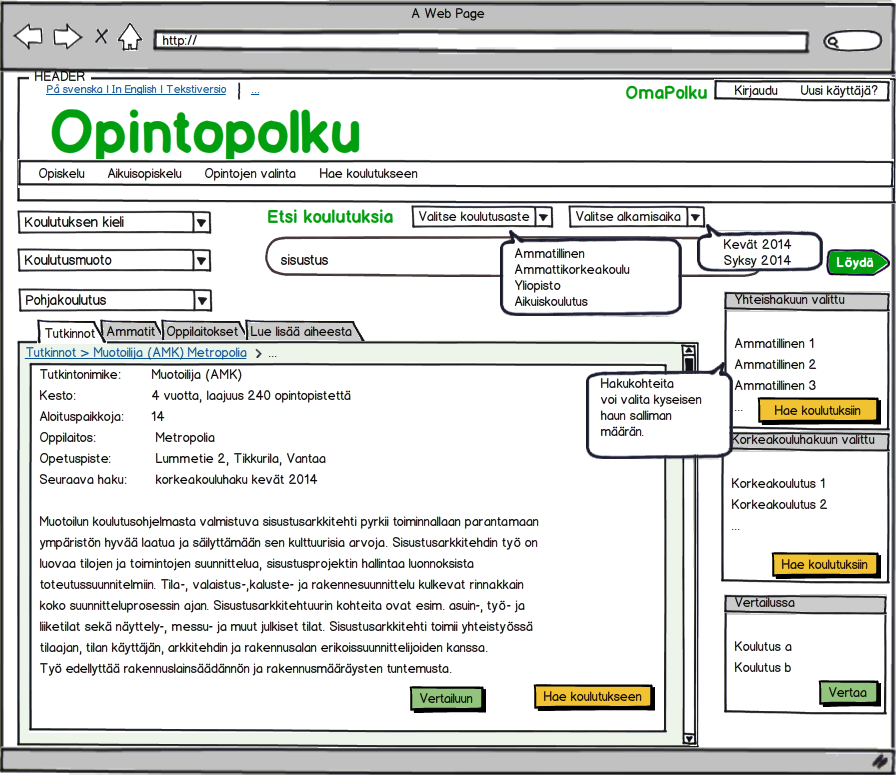The height and width of the screenshot is (775, 896).
Task: Click the Metropolia oppilaitos value
Action: point(185,438)
